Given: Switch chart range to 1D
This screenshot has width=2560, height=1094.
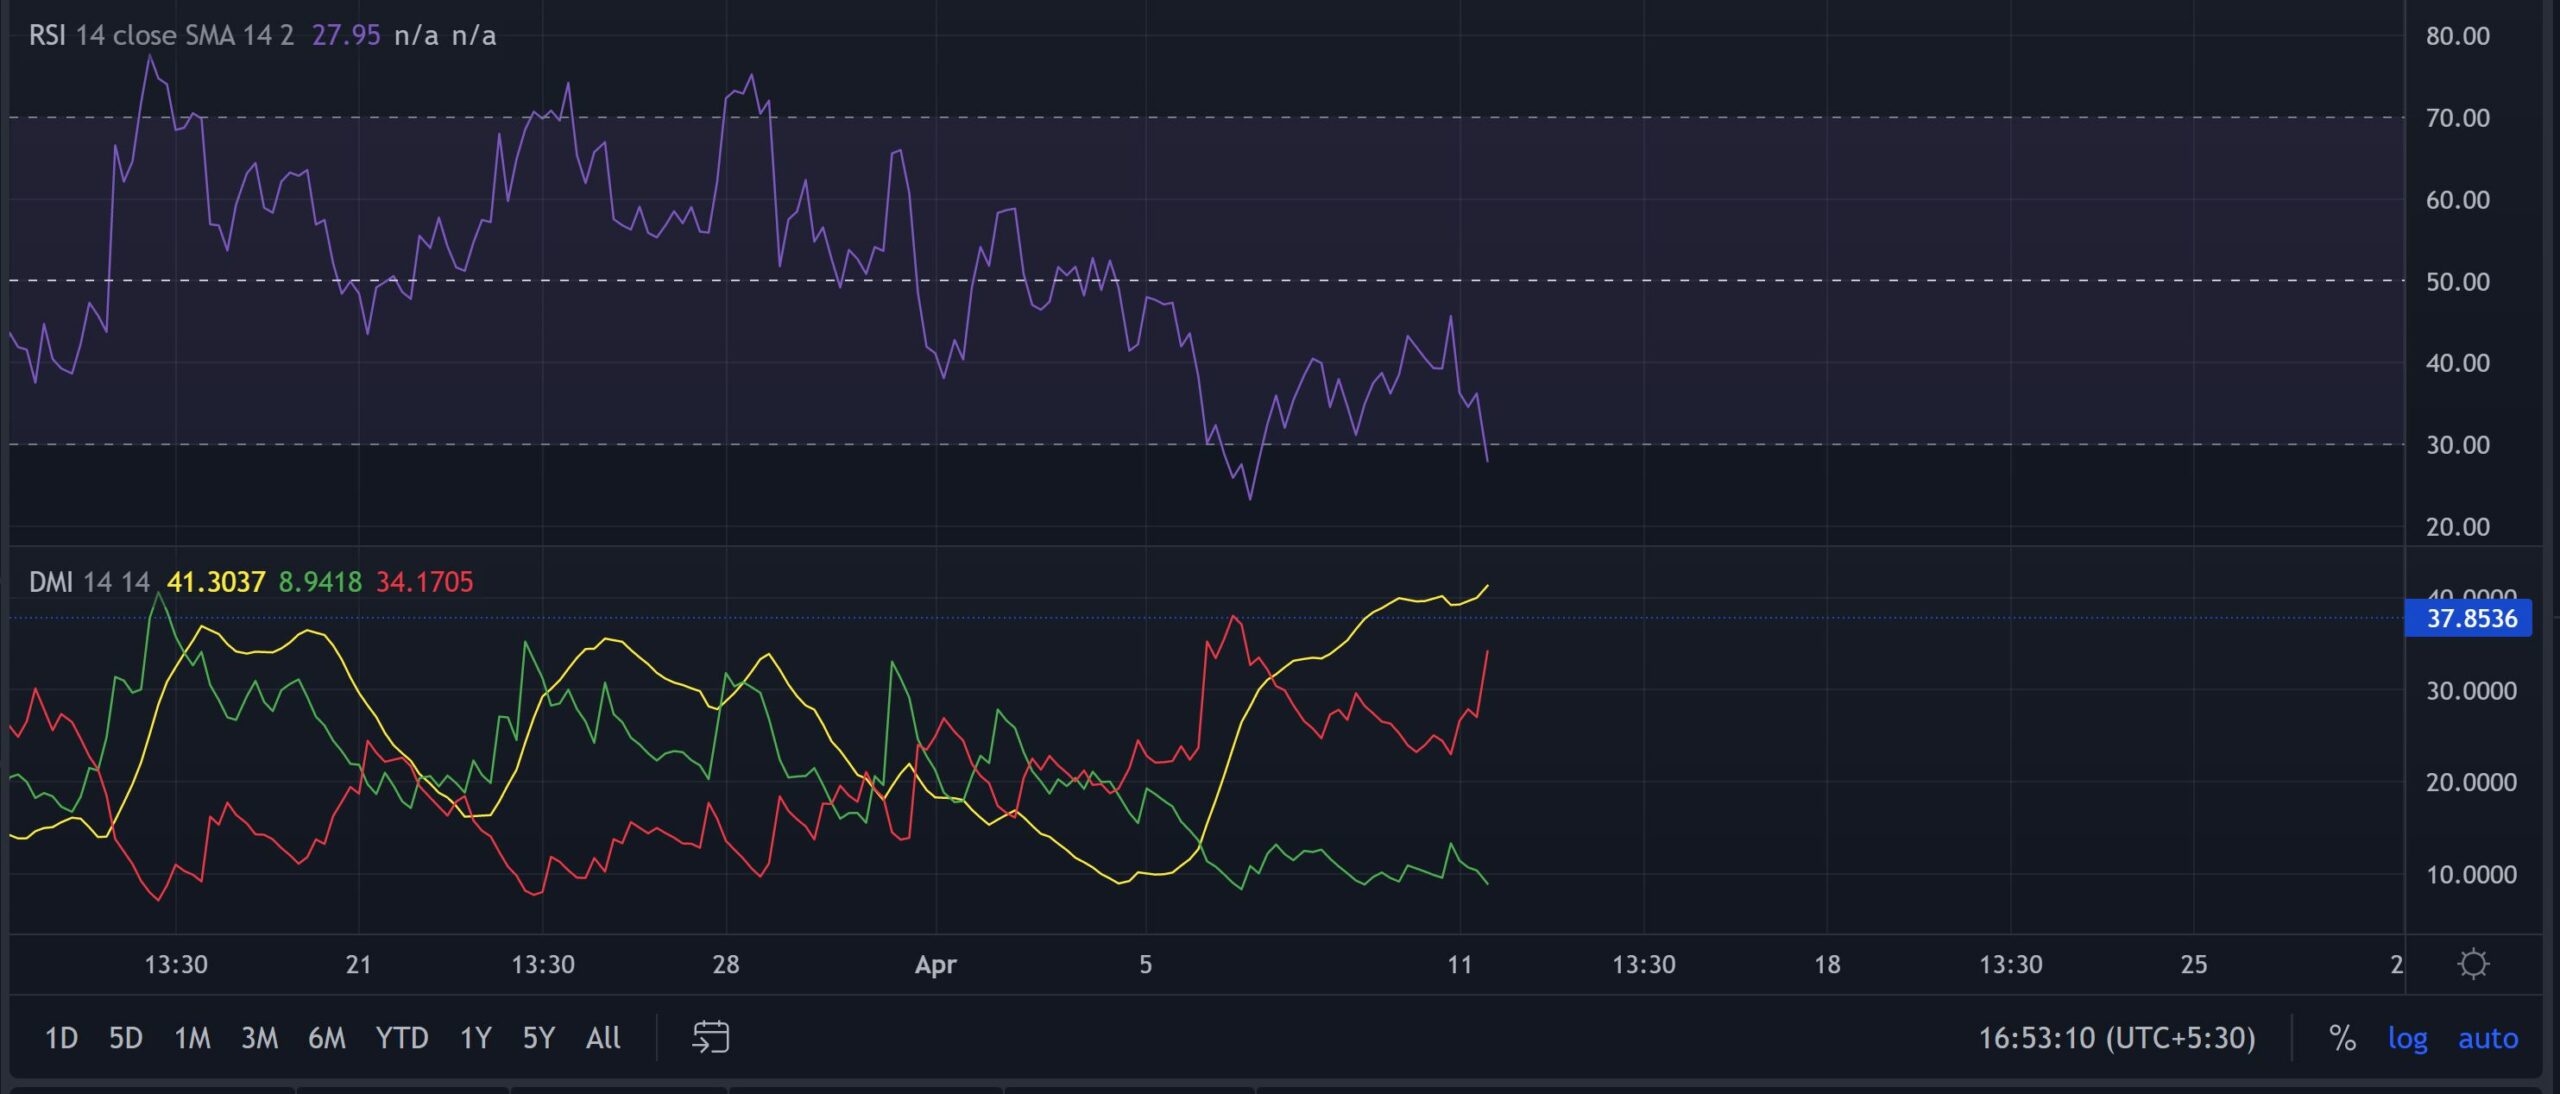Looking at the screenshot, I should [x=61, y=1038].
